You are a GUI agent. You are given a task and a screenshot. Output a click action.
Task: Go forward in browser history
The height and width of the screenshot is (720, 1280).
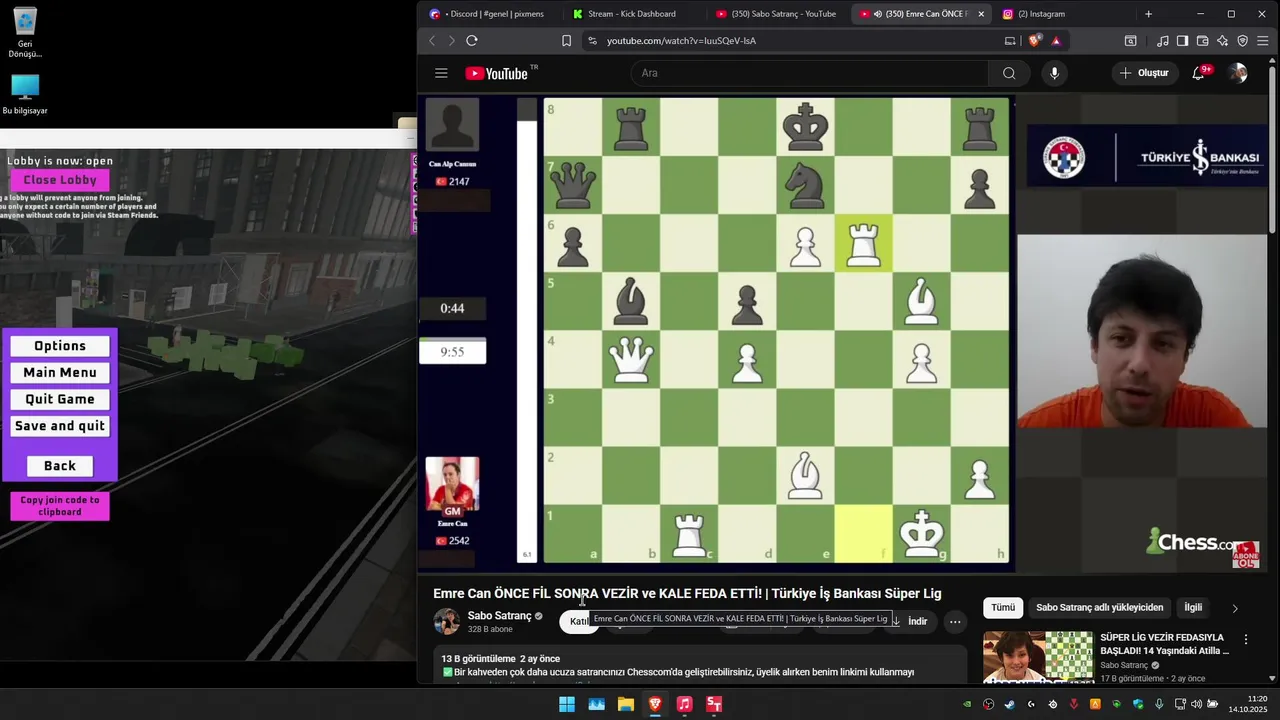tap(451, 41)
